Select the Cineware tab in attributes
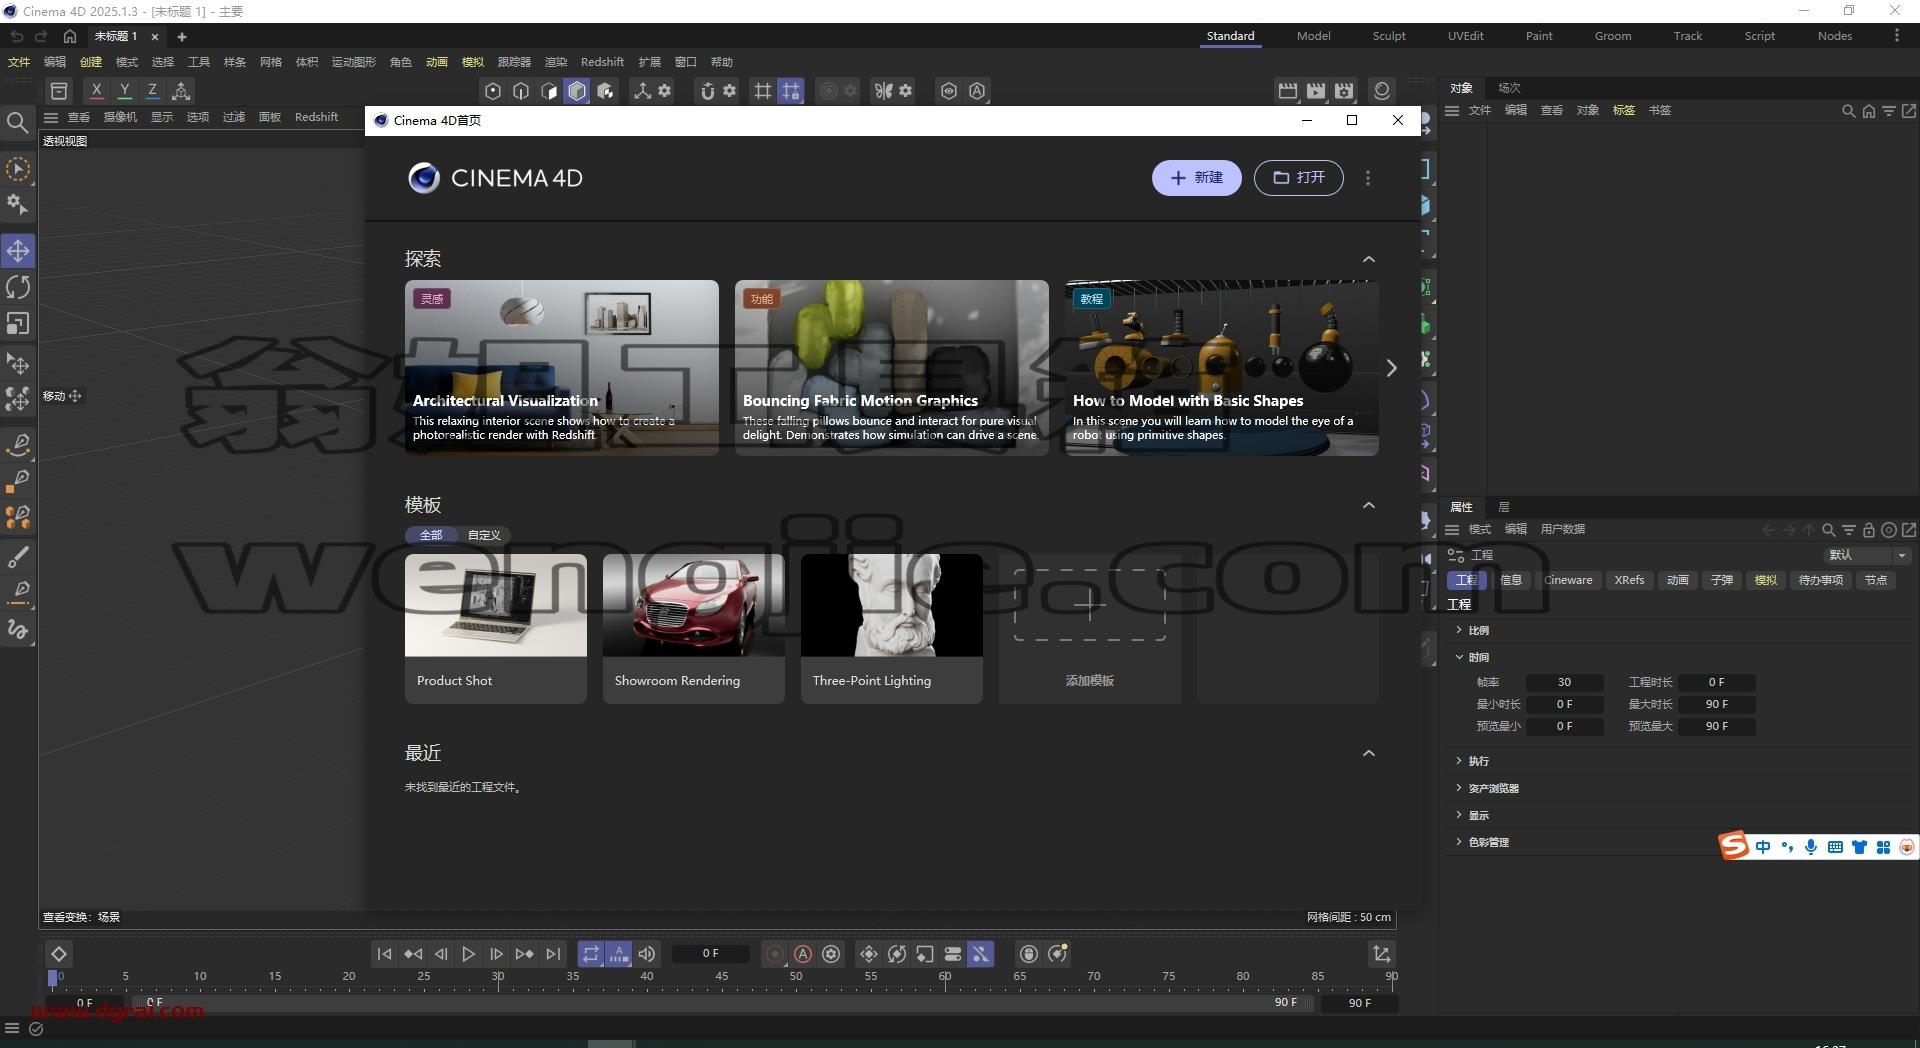This screenshot has width=1920, height=1048. tap(1568, 580)
